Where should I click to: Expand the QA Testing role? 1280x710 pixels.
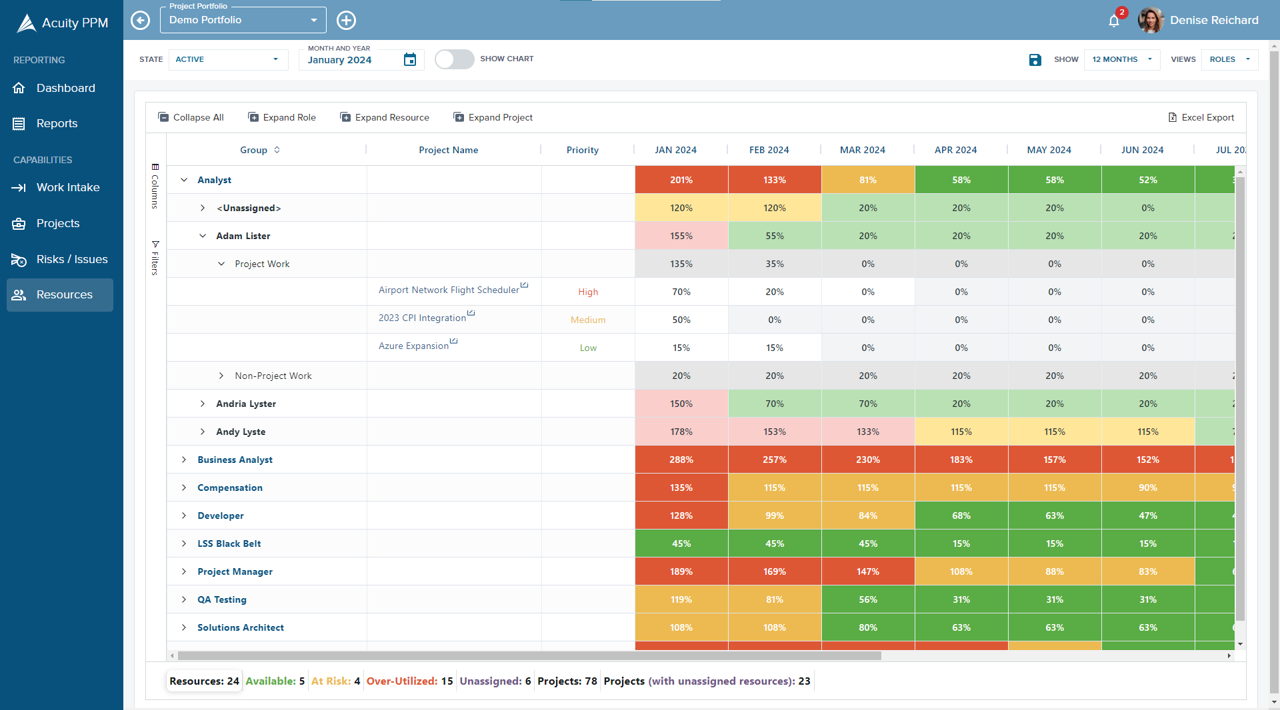[x=184, y=600]
